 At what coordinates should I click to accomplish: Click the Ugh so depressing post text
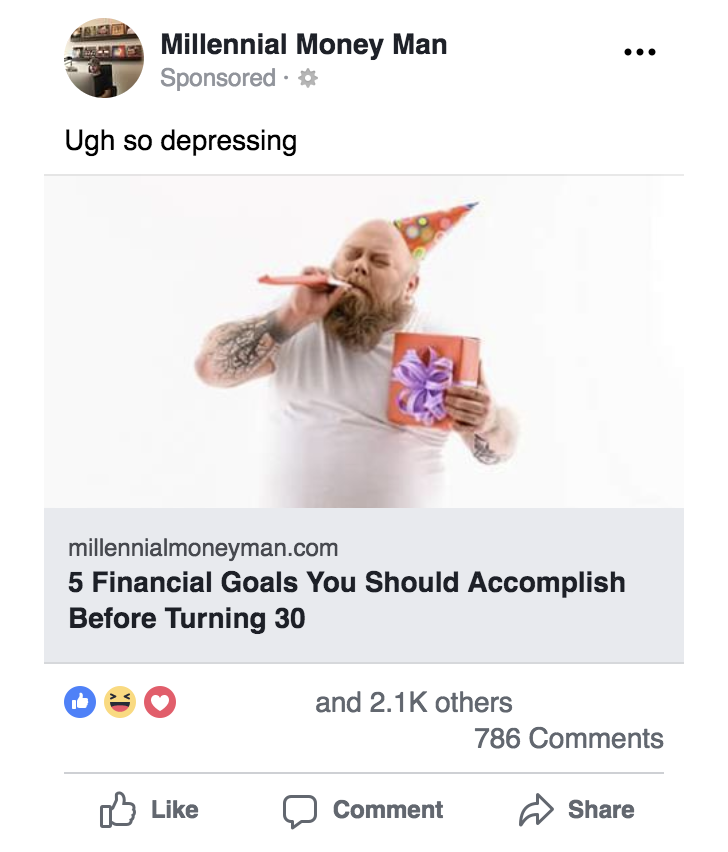pos(181,141)
